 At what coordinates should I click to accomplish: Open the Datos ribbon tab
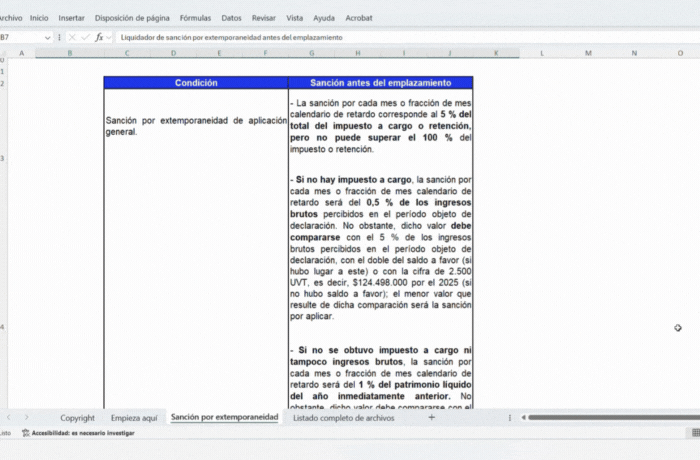pos(231,18)
